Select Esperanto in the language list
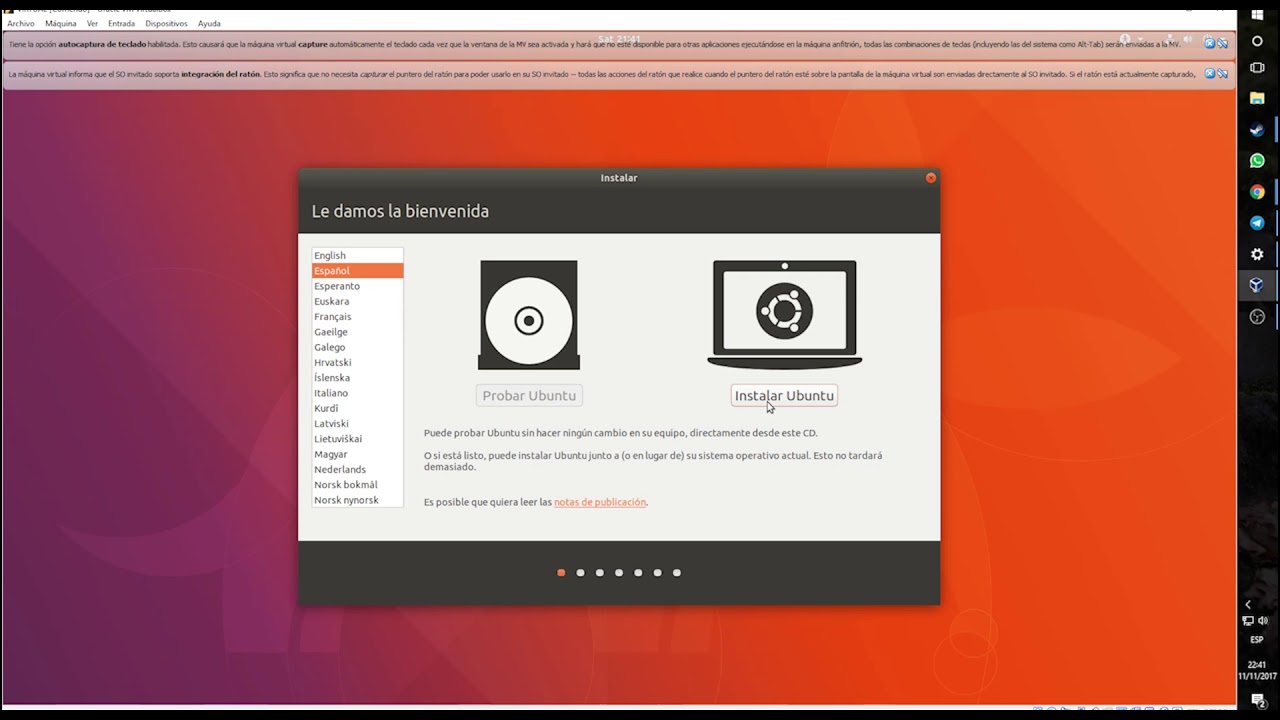The height and width of the screenshot is (720, 1280). 357,286
